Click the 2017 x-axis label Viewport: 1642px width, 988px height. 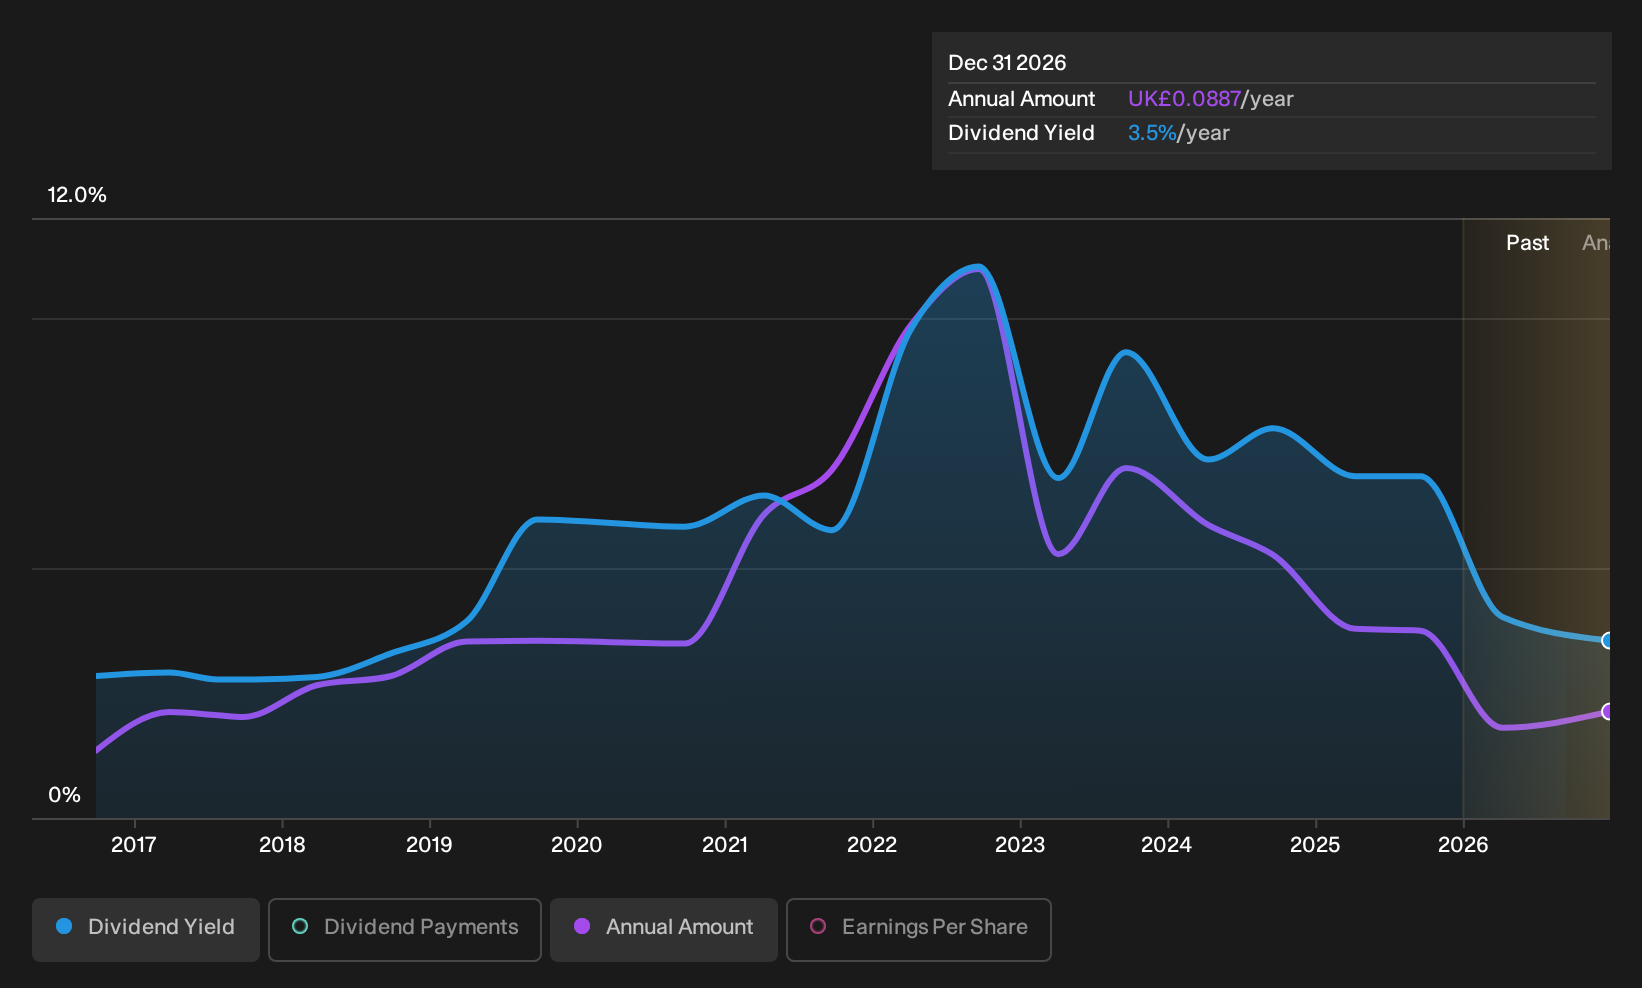coord(134,845)
